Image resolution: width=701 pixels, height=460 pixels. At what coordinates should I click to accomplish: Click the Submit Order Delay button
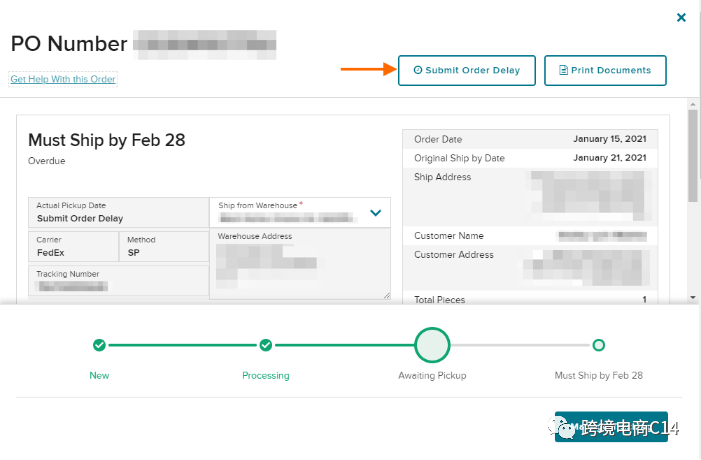click(466, 70)
